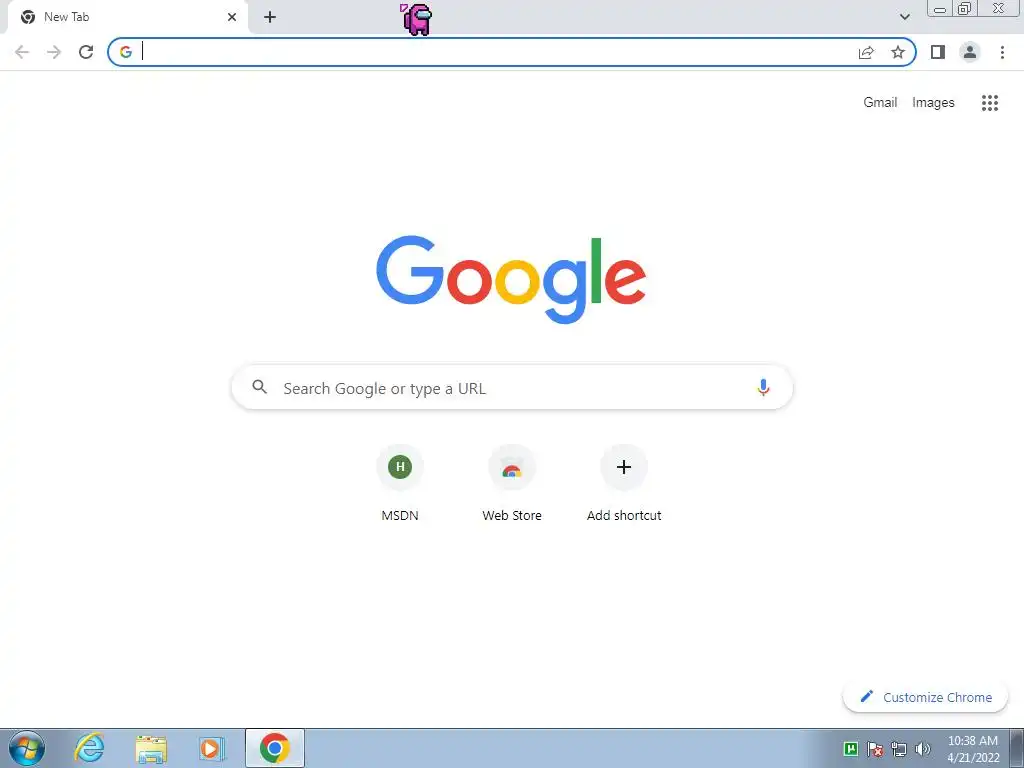Viewport: 1024px width, 768px height.
Task: Click the Chrome taskbar button
Action: tap(275, 748)
